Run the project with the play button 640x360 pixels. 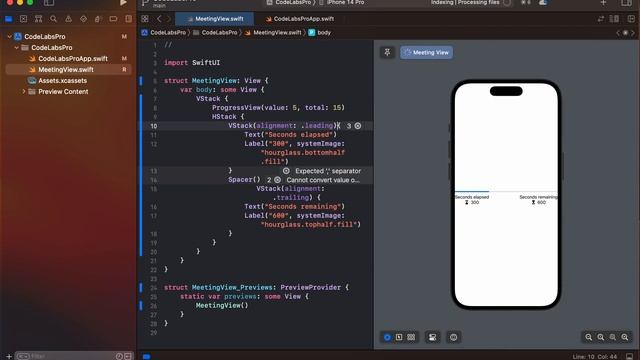point(123,2)
